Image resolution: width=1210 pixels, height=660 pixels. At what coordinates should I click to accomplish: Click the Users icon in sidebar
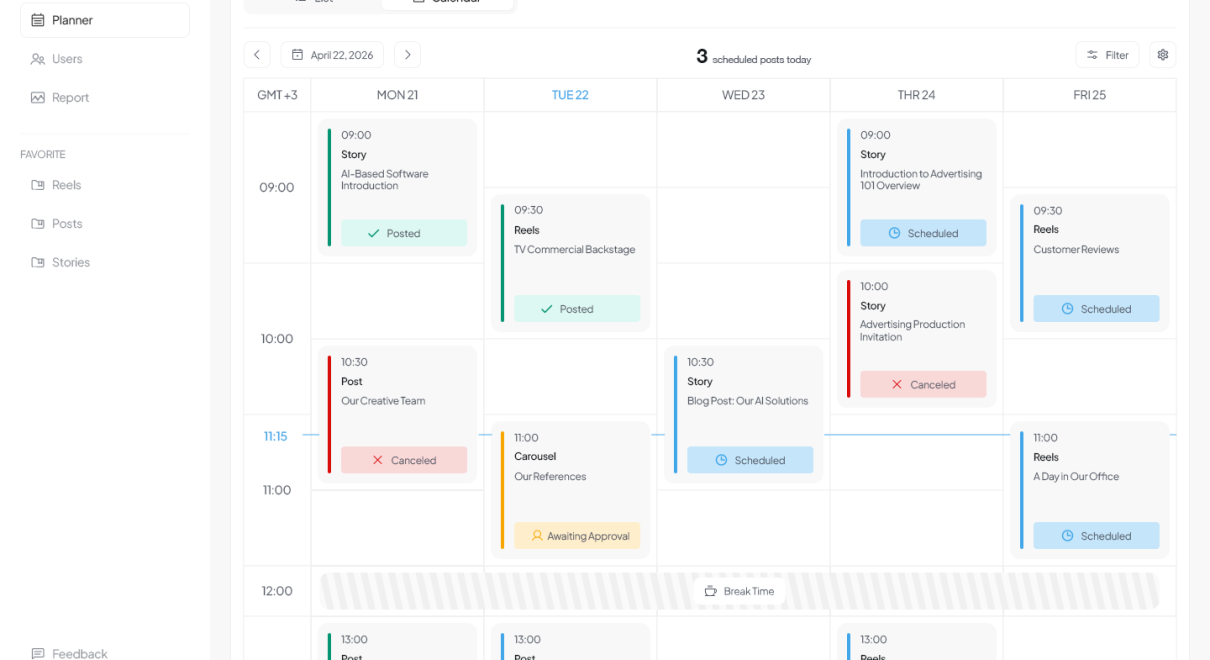click(38, 59)
